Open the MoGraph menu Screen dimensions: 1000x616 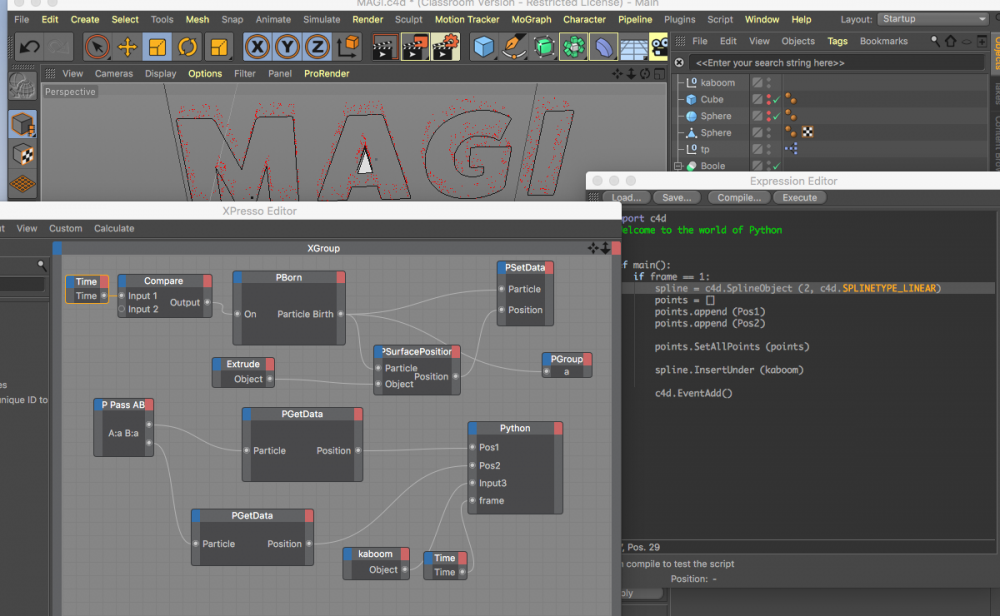[530, 19]
